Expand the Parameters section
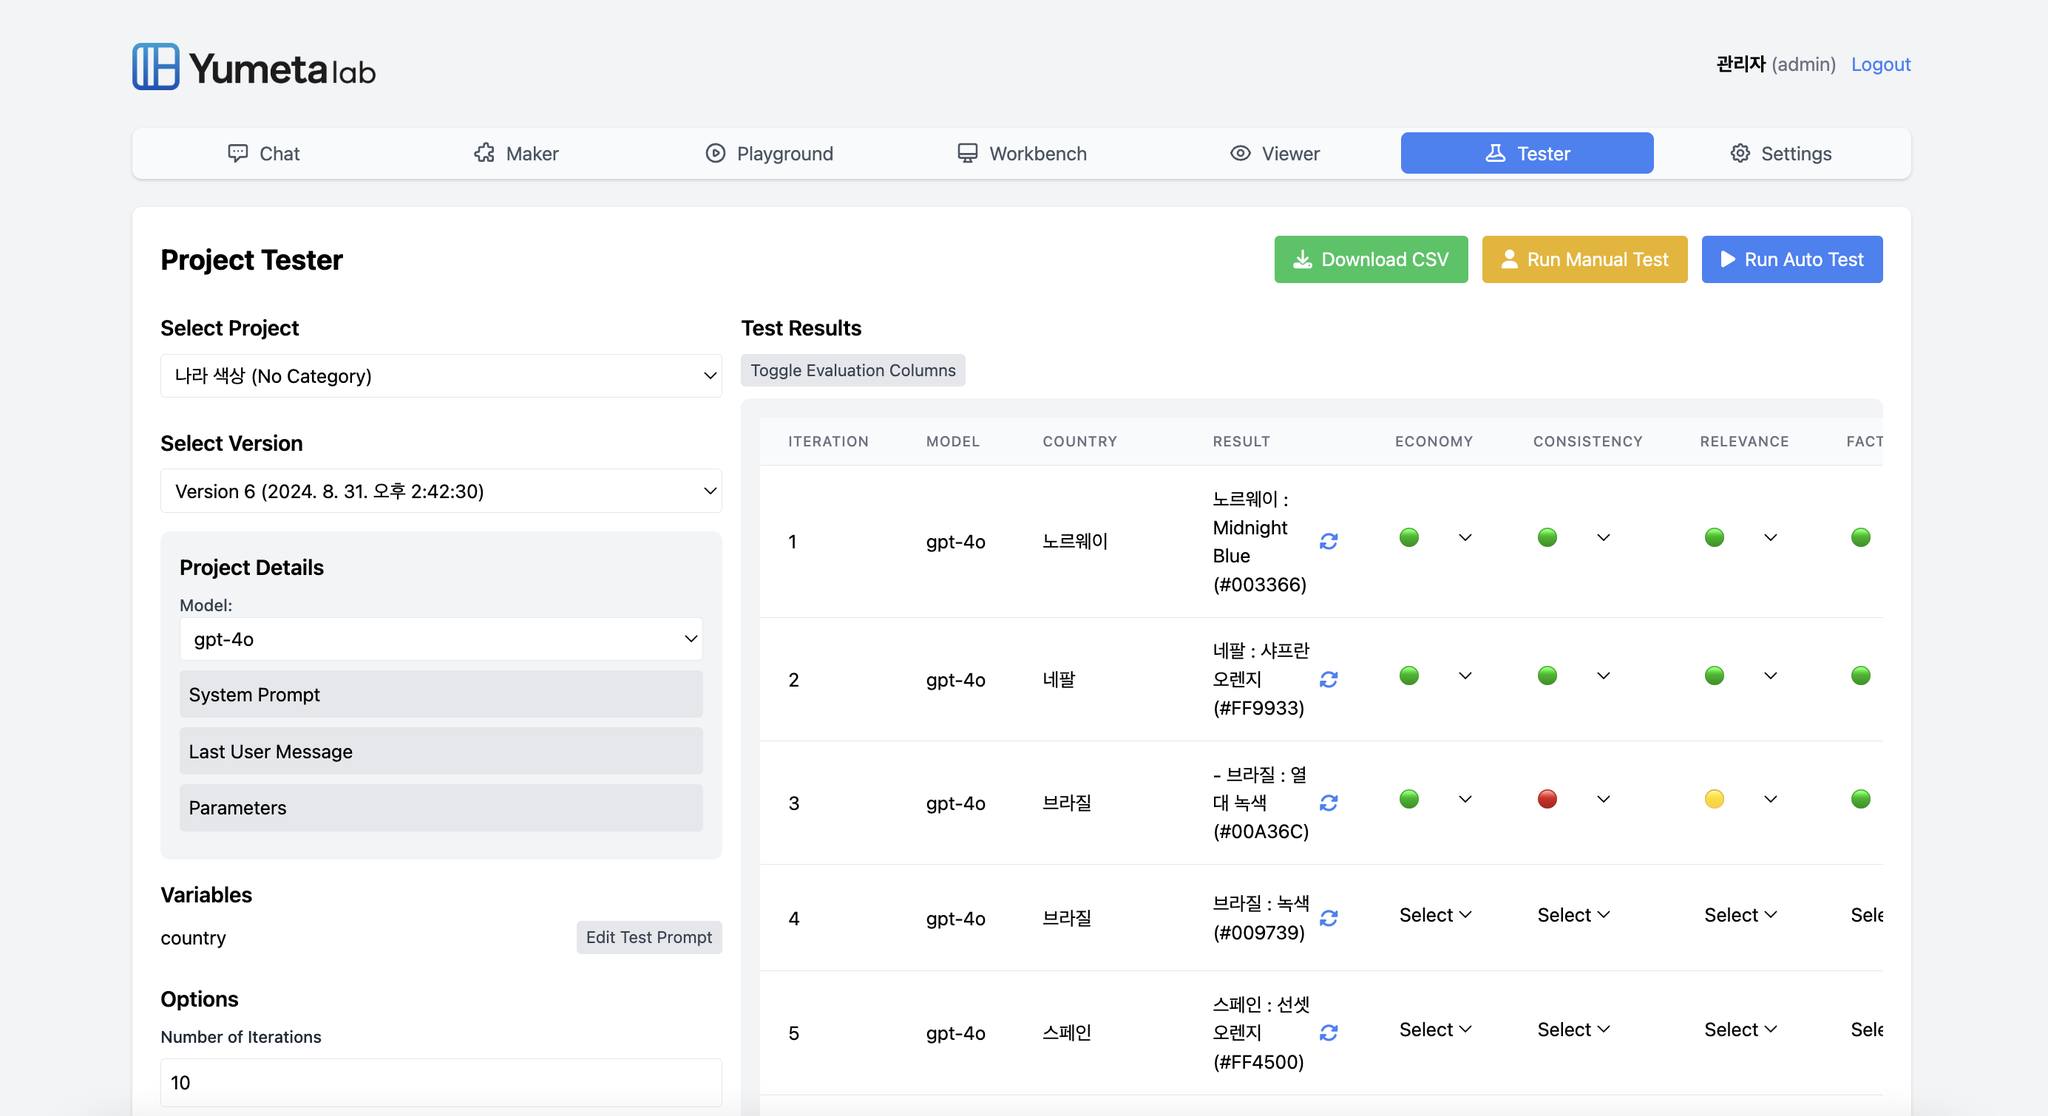Screen dimensions: 2048x1116 441,807
